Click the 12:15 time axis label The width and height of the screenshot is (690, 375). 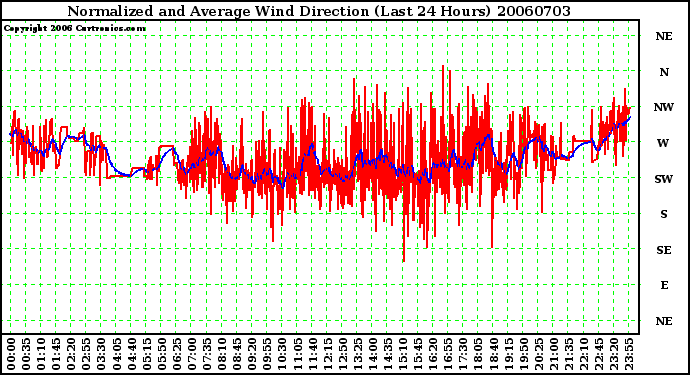(327, 354)
